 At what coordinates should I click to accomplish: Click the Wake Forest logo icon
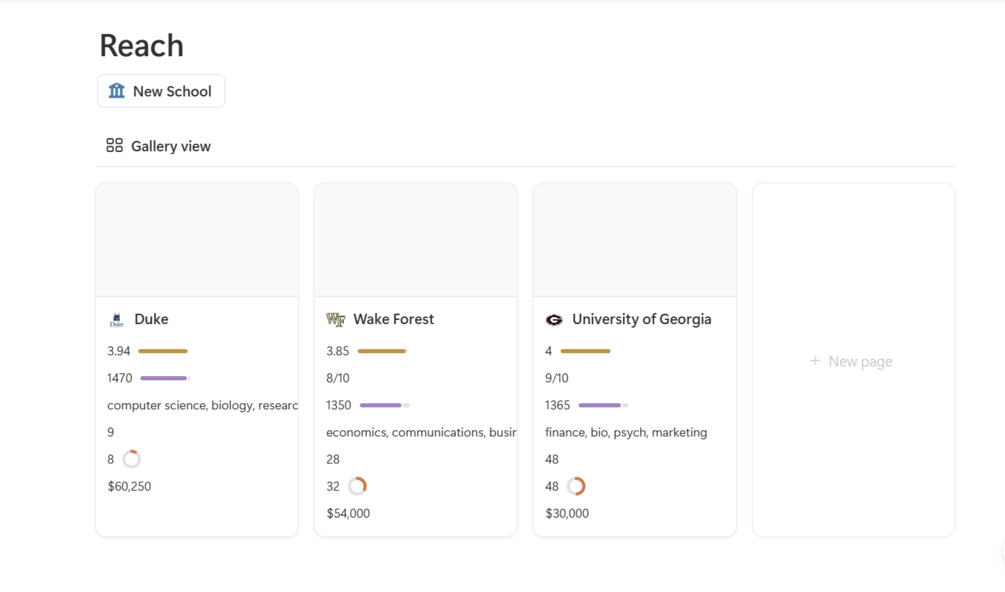click(336, 320)
